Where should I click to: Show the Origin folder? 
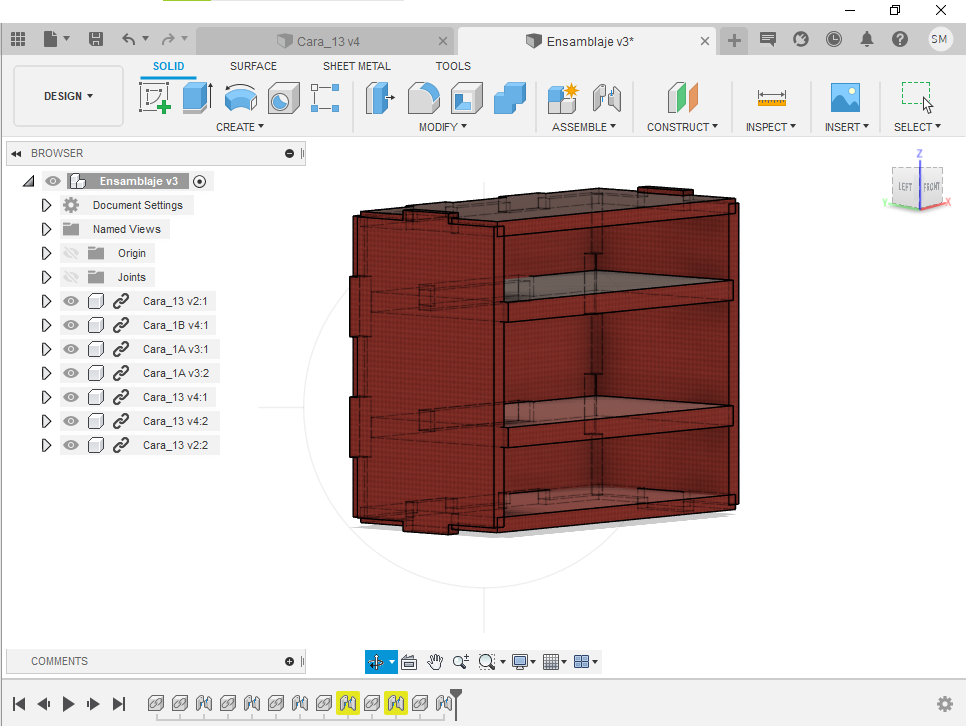pyautogui.click(x=71, y=253)
